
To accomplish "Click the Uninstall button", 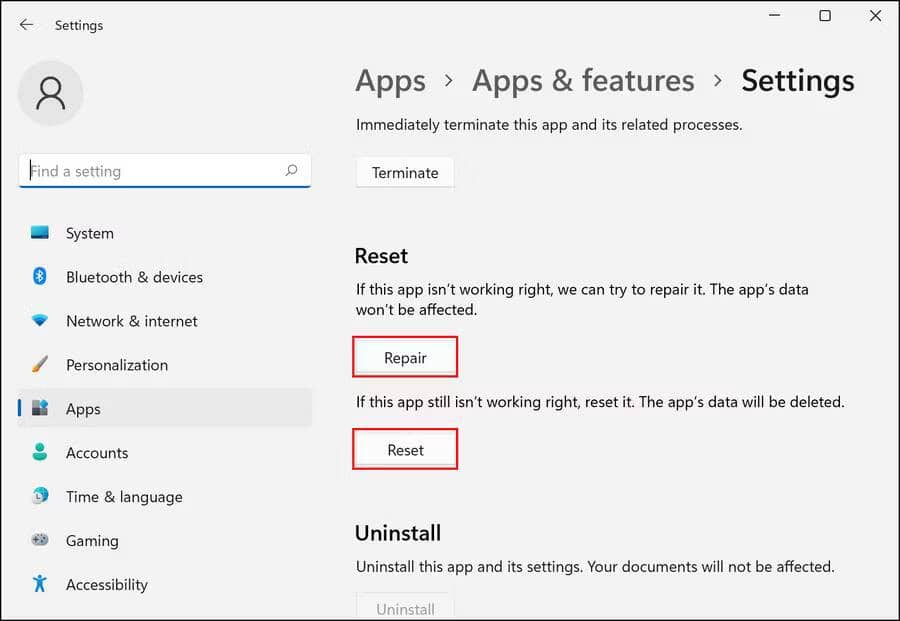I will (x=405, y=608).
